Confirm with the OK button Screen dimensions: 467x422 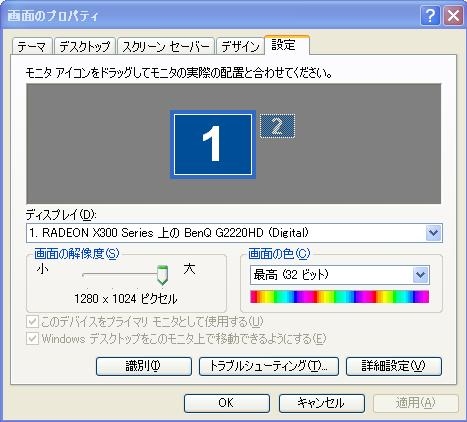(227, 403)
